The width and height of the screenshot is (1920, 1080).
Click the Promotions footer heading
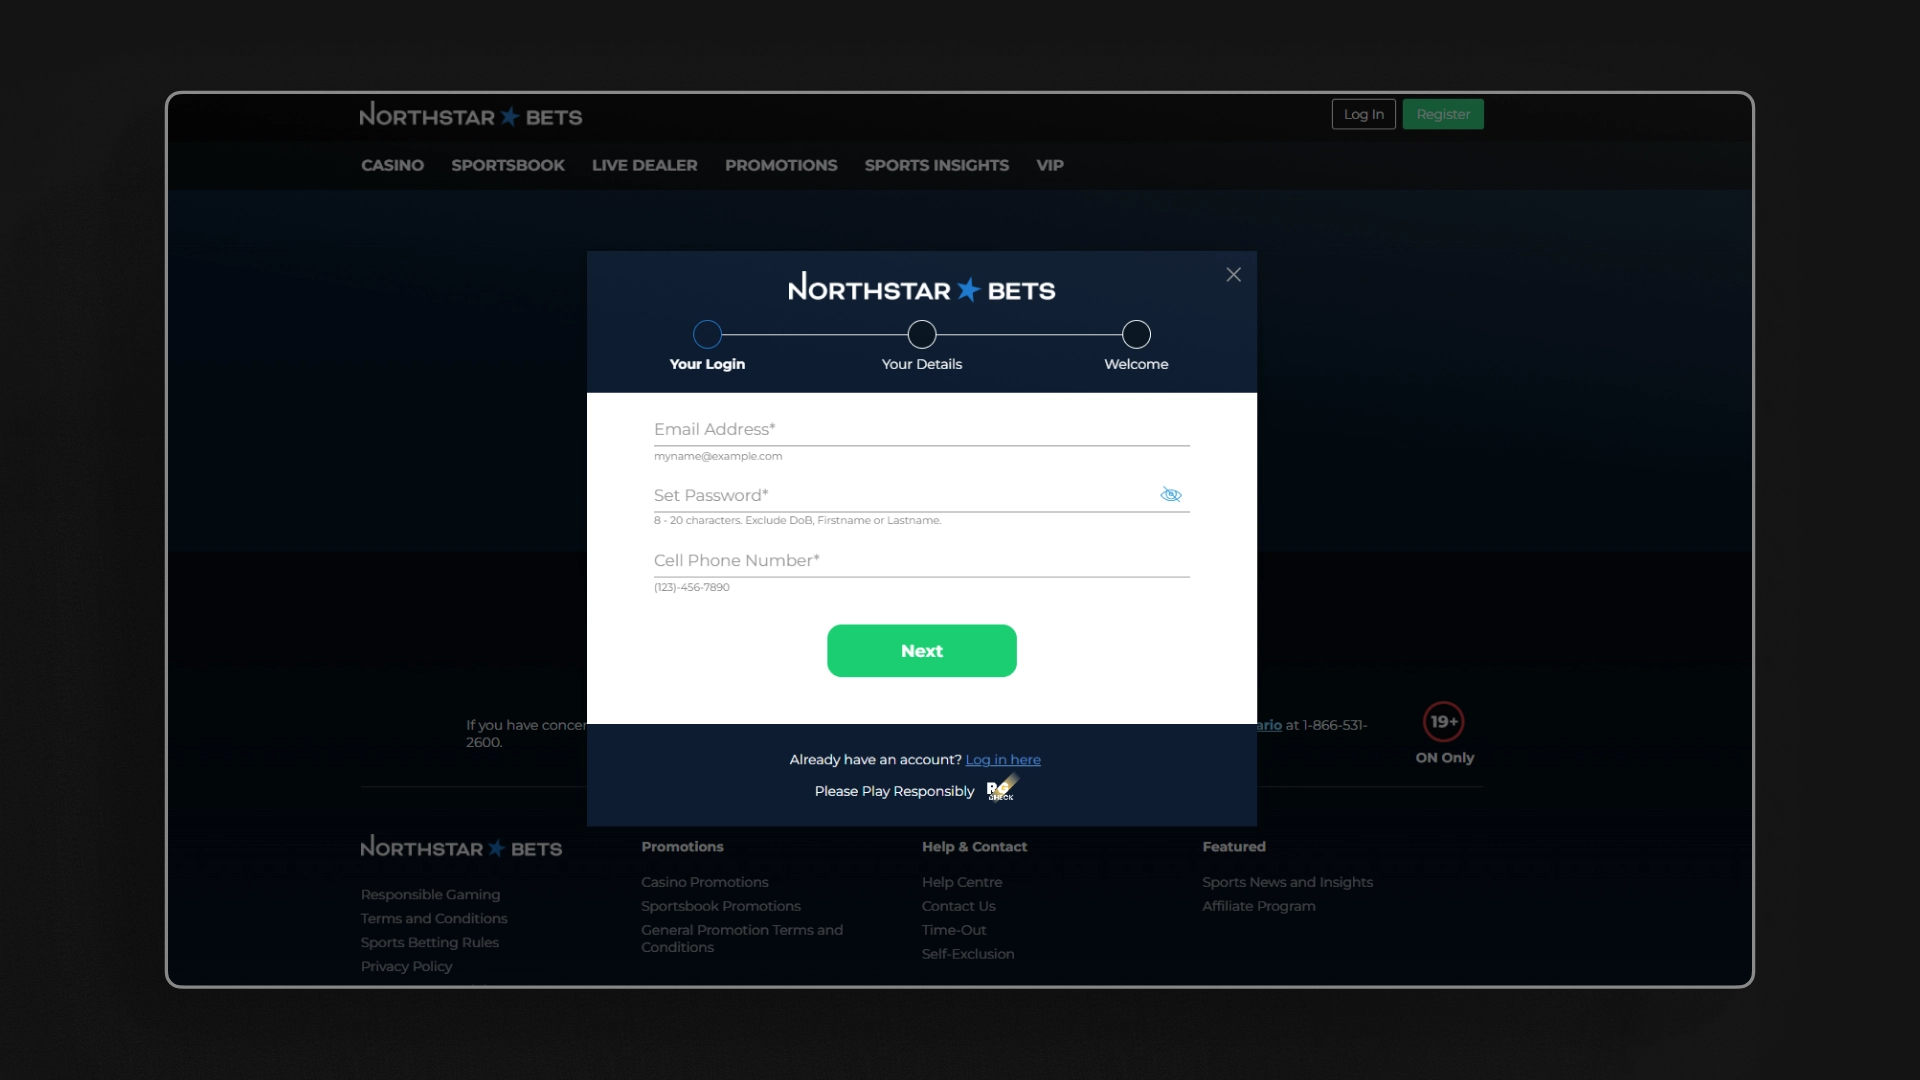[682, 847]
